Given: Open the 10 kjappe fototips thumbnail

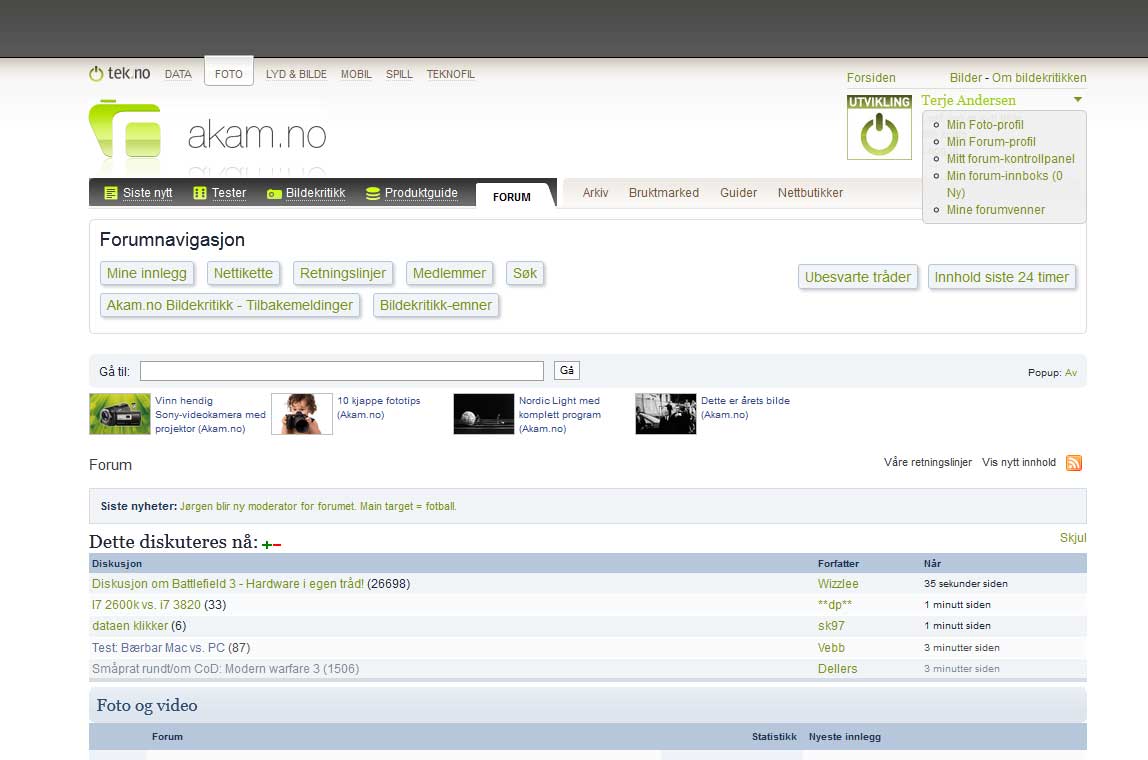Looking at the screenshot, I should point(302,414).
